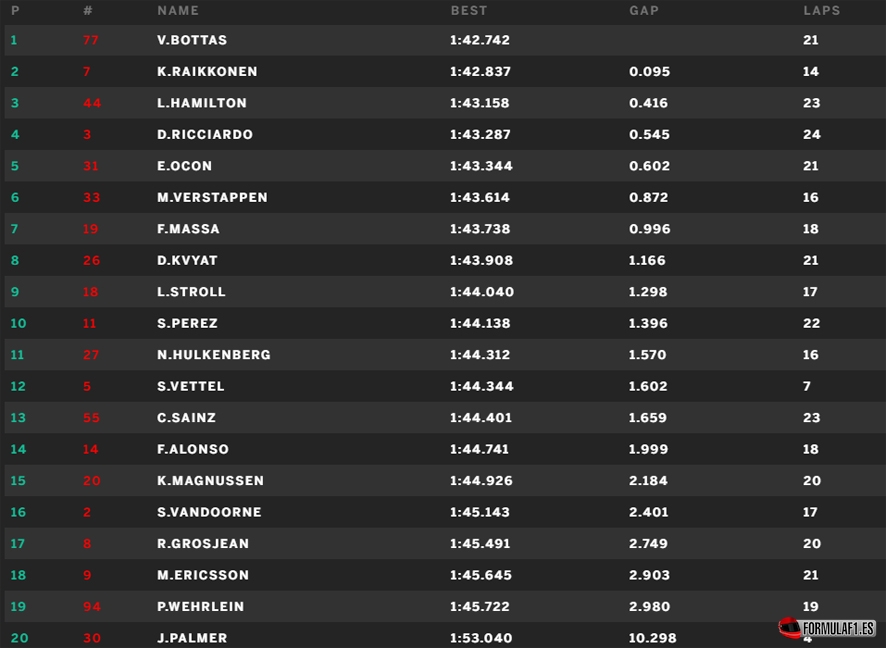Click the LAPS column header

click(x=822, y=11)
